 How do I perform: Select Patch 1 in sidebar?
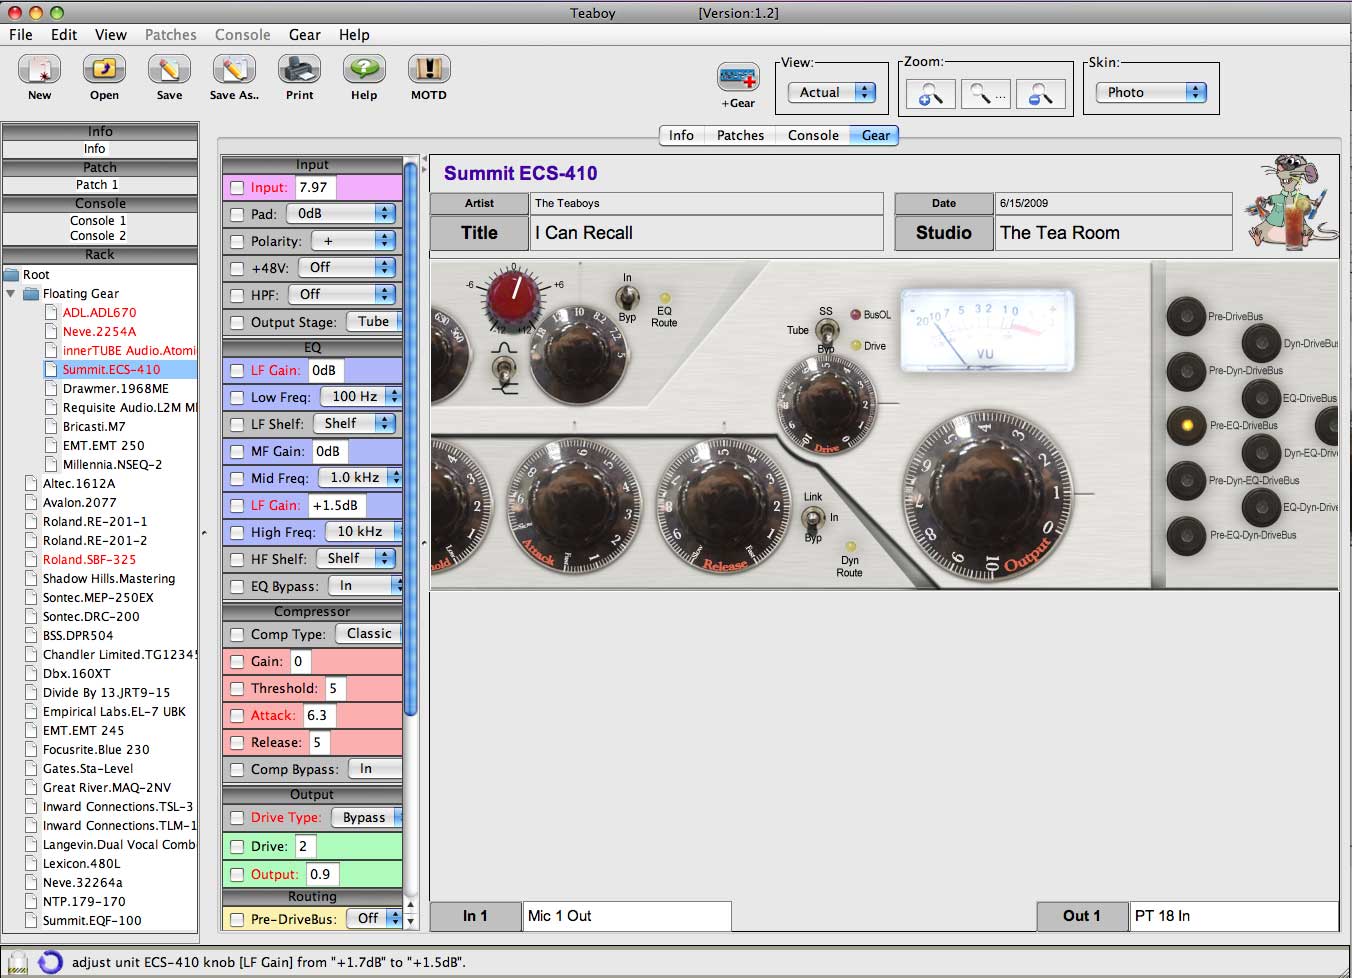click(97, 185)
